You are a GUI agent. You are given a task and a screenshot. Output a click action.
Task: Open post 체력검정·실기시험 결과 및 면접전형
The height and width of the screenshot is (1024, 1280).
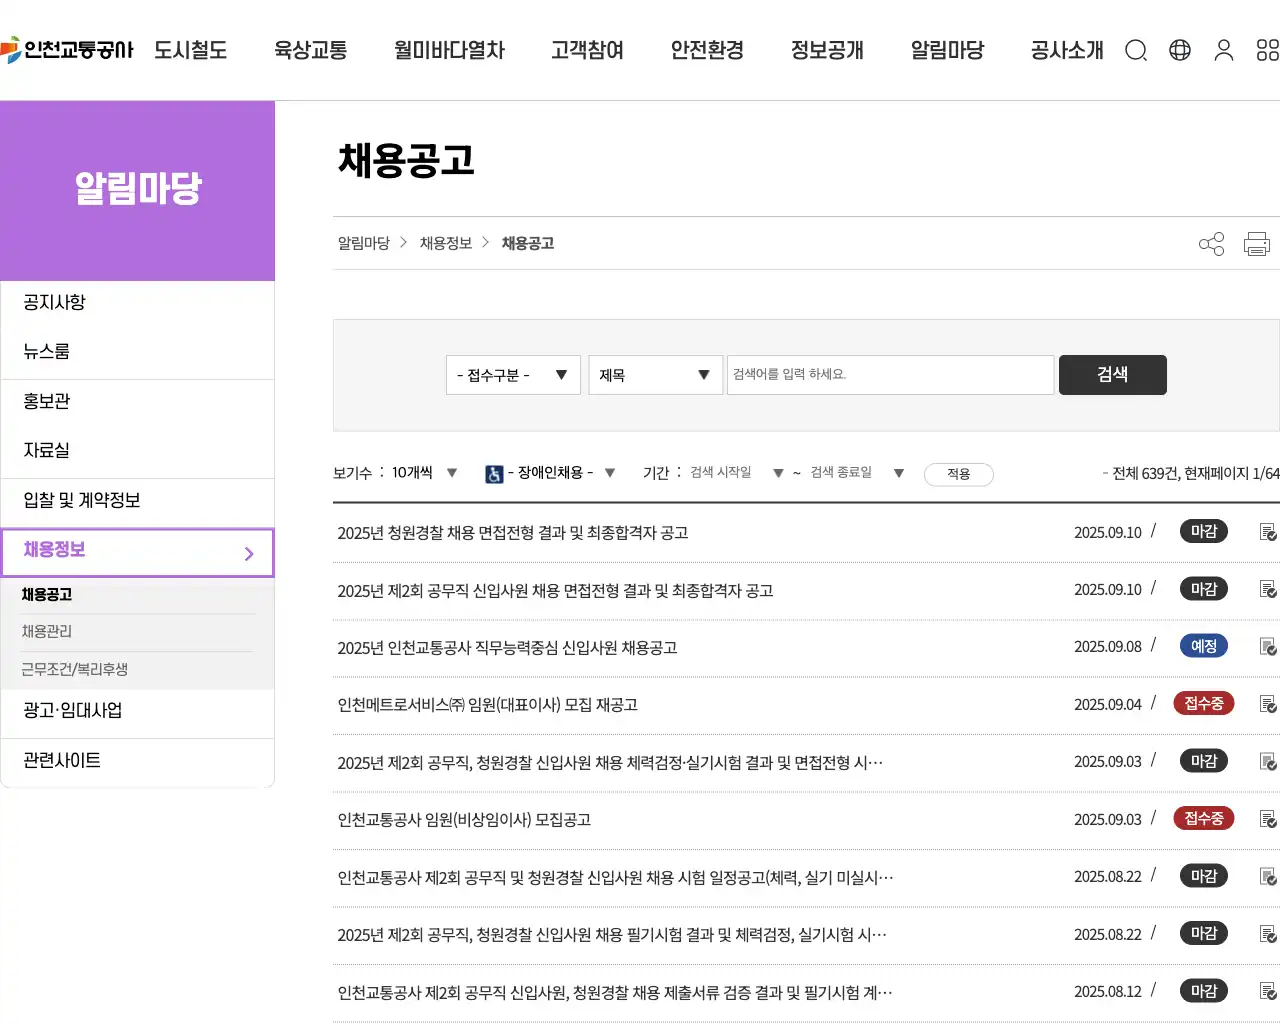point(610,763)
